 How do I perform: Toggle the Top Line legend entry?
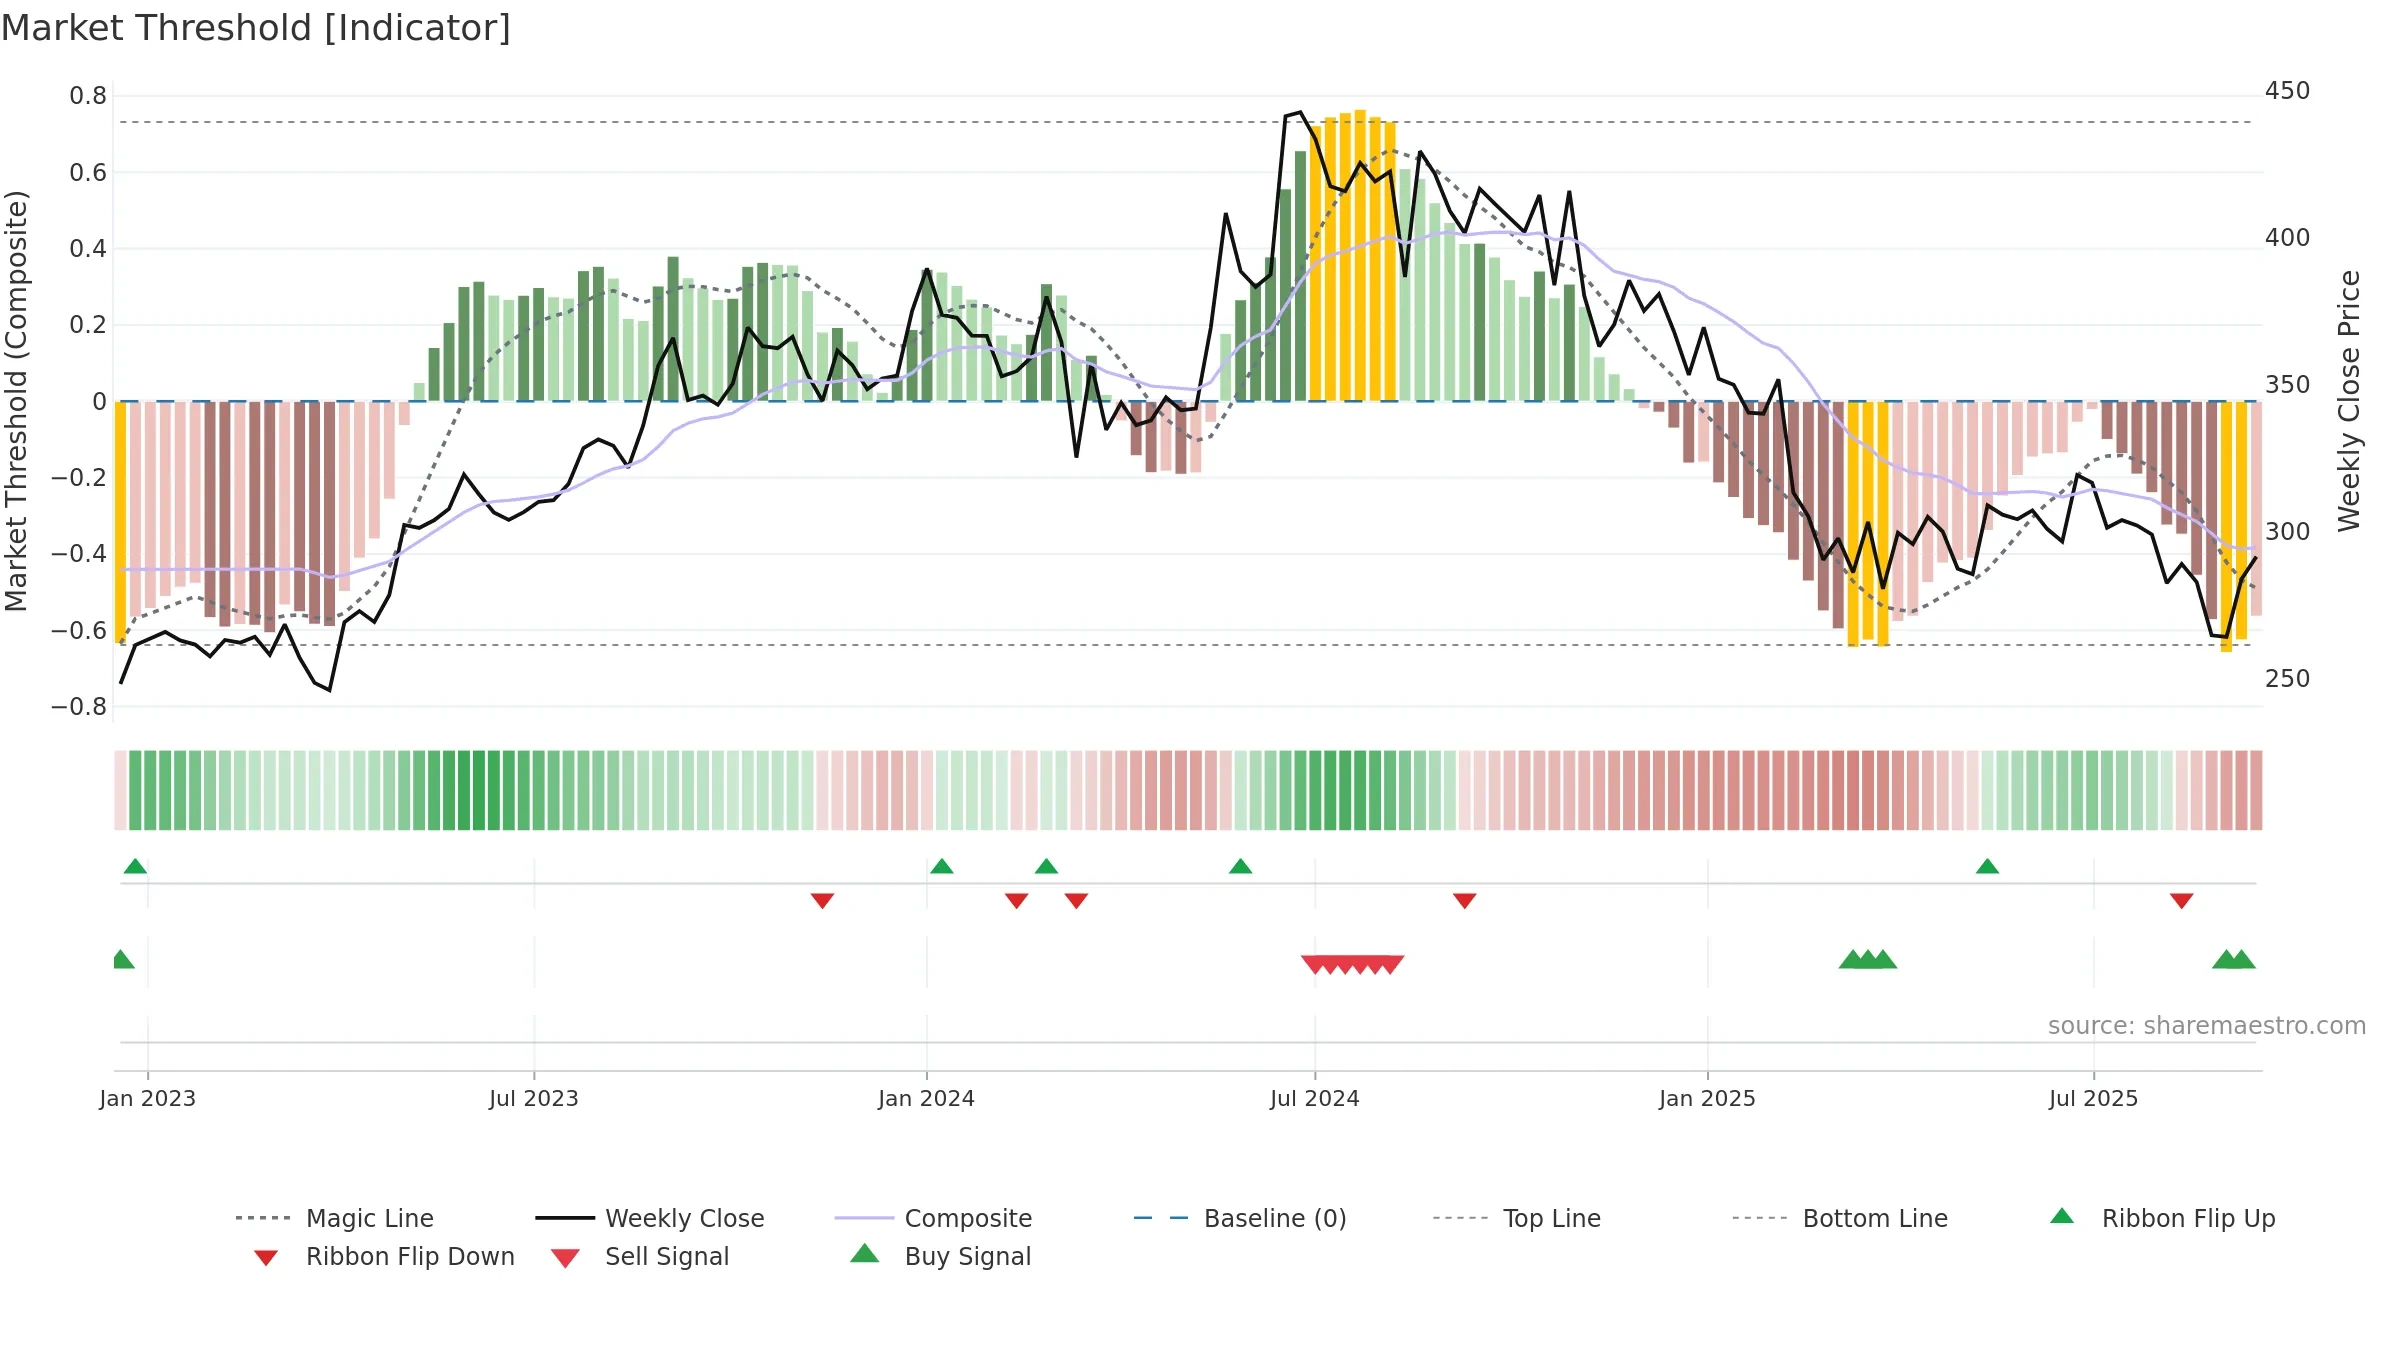(x=1516, y=1218)
